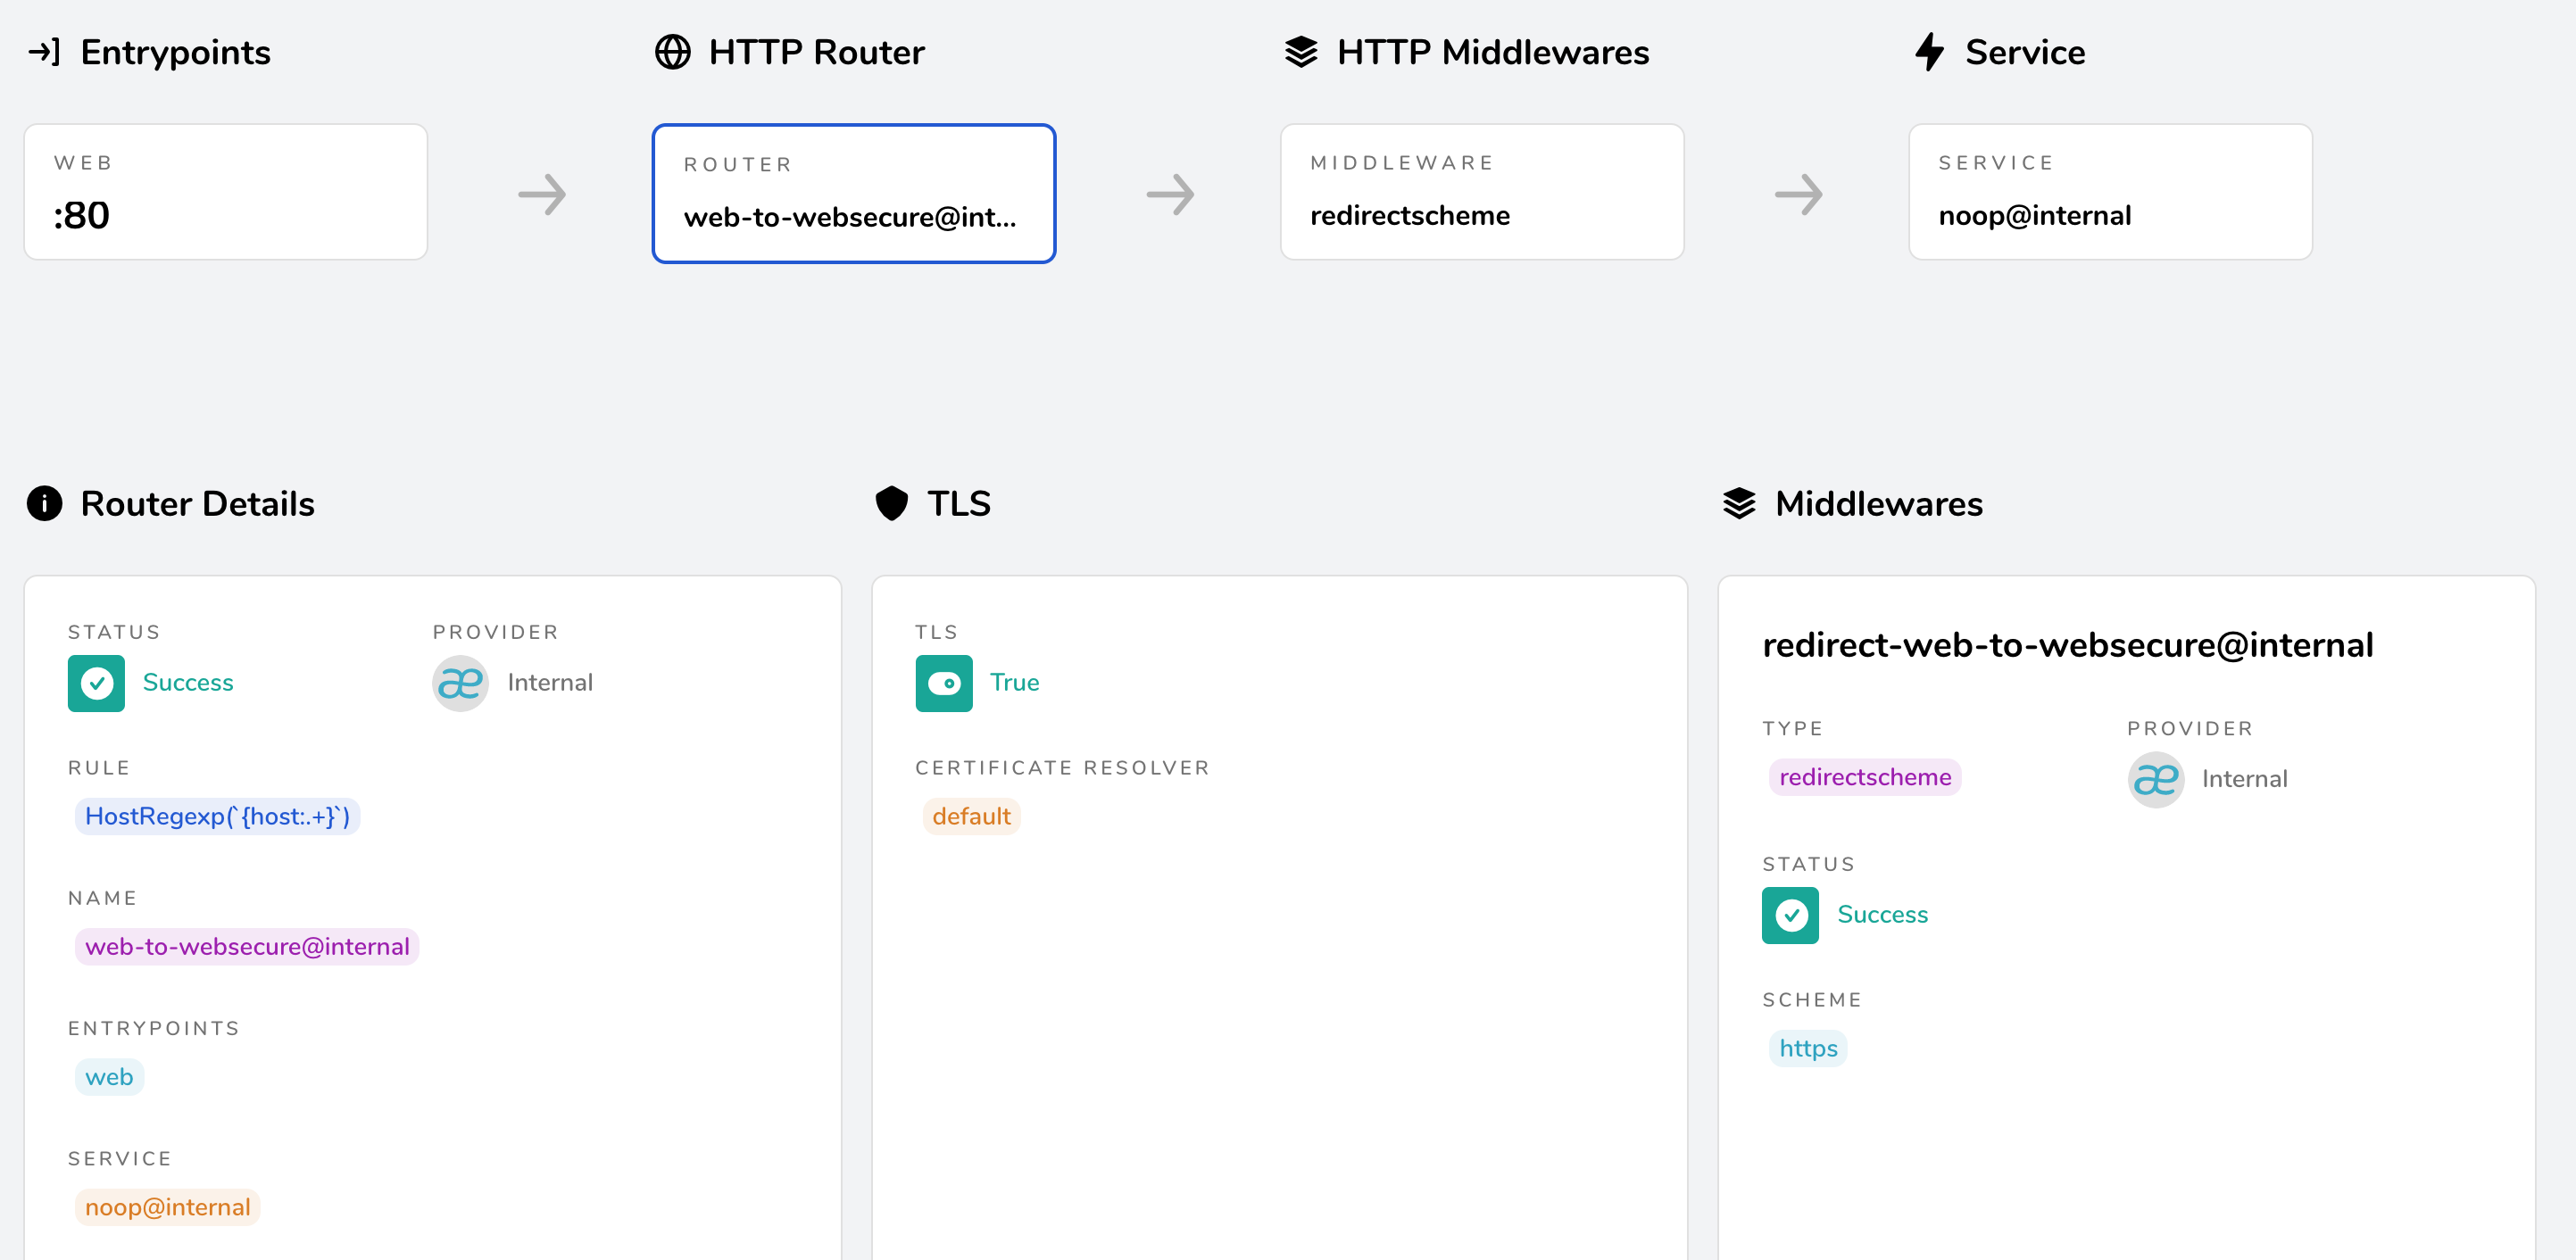
Task: Click the ENTRYPOINTS label in Router Details
Action: point(154,1028)
